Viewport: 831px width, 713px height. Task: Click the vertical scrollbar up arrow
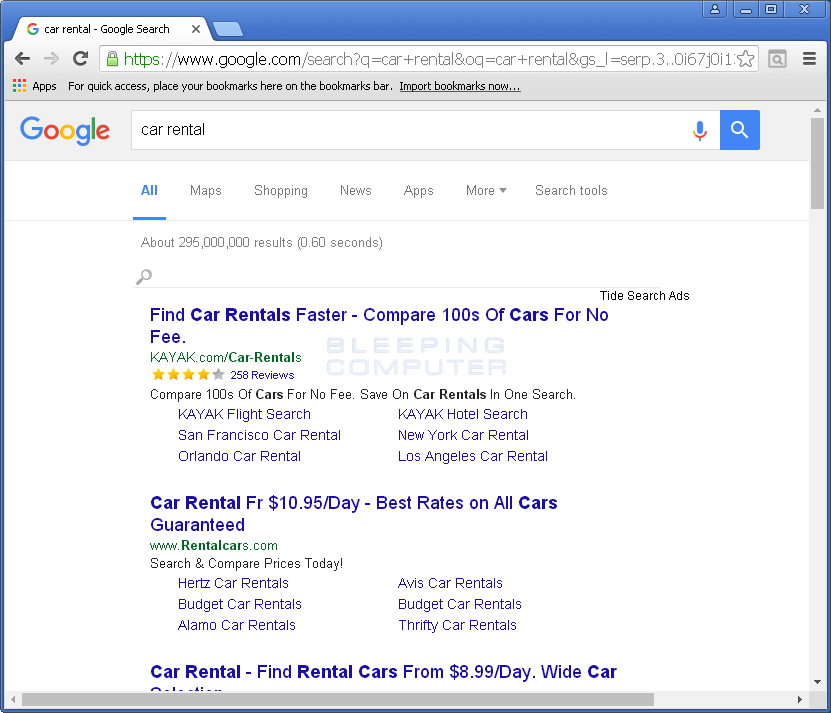[x=817, y=110]
